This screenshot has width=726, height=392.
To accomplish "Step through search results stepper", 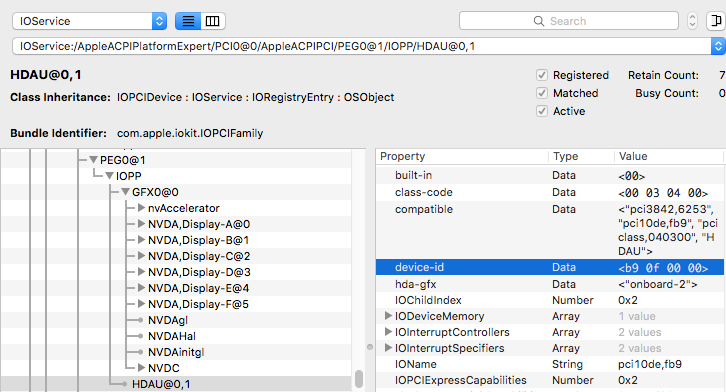I will coord(692,21).
